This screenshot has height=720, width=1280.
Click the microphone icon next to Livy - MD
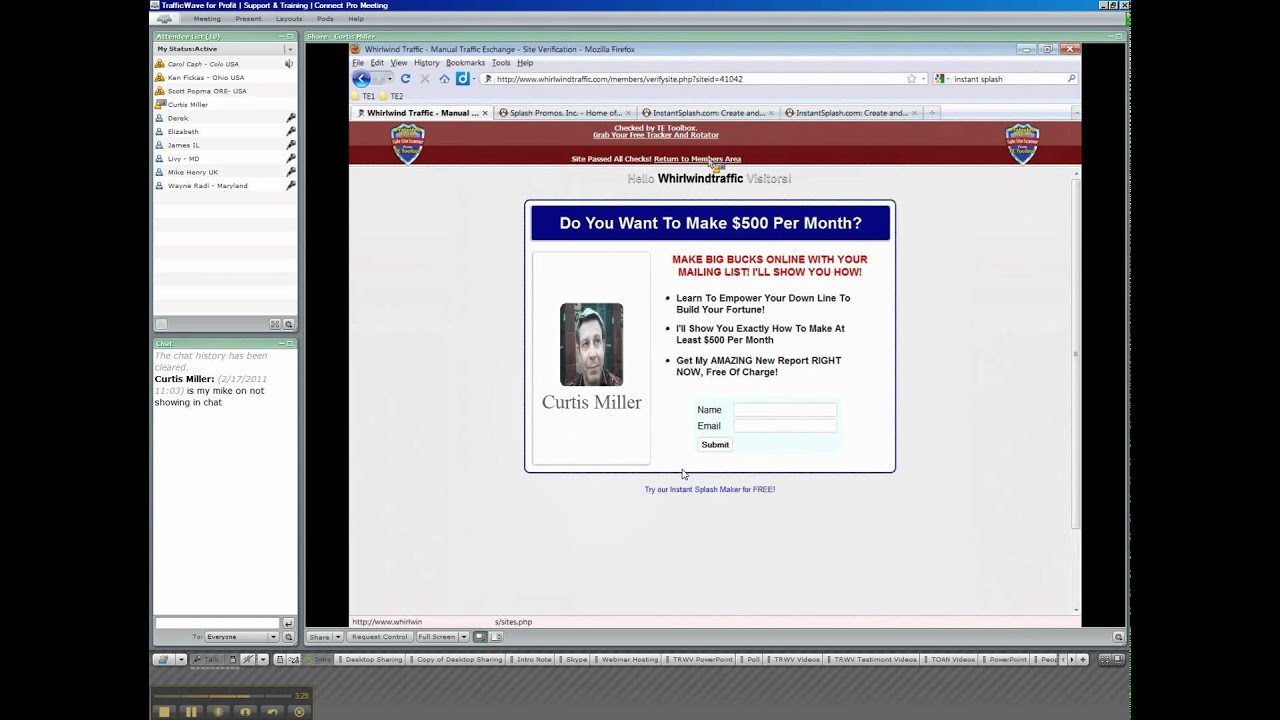click(x=291, y=158)
